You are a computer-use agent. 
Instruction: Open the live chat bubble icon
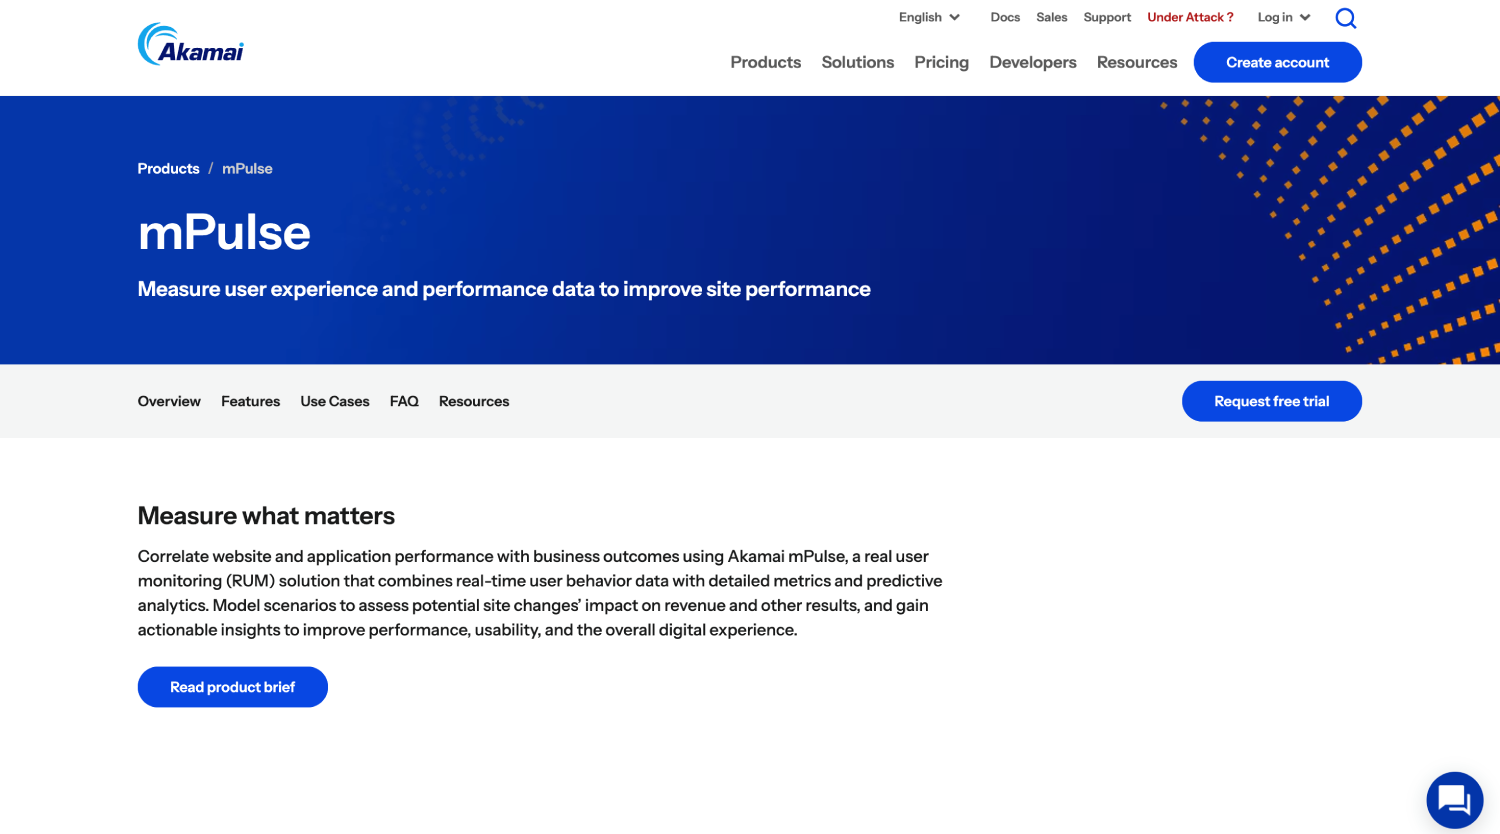point(1454,800)
